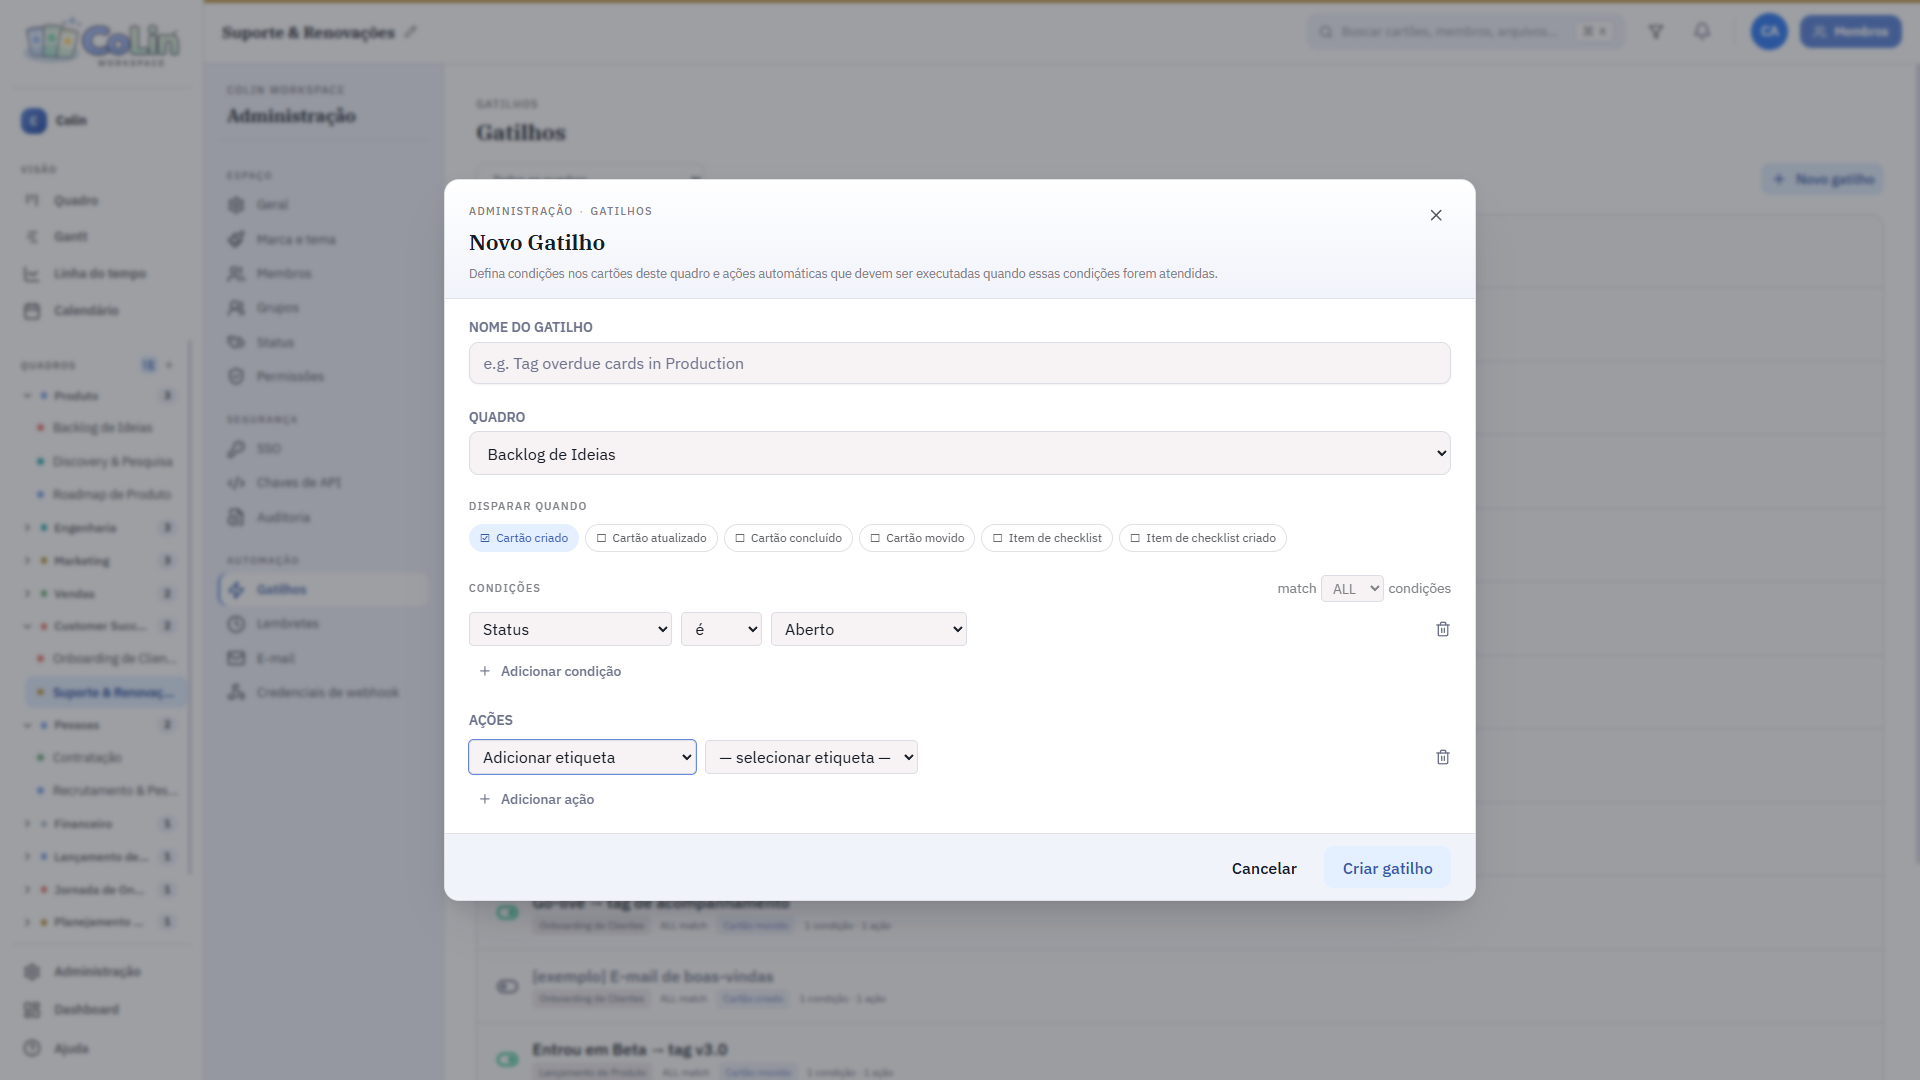This screenshot has height=1080, width=1920.
Task: Delete the Adicionar etiqueta action row
Action: pyautogui.click(x=1443, y=757)
